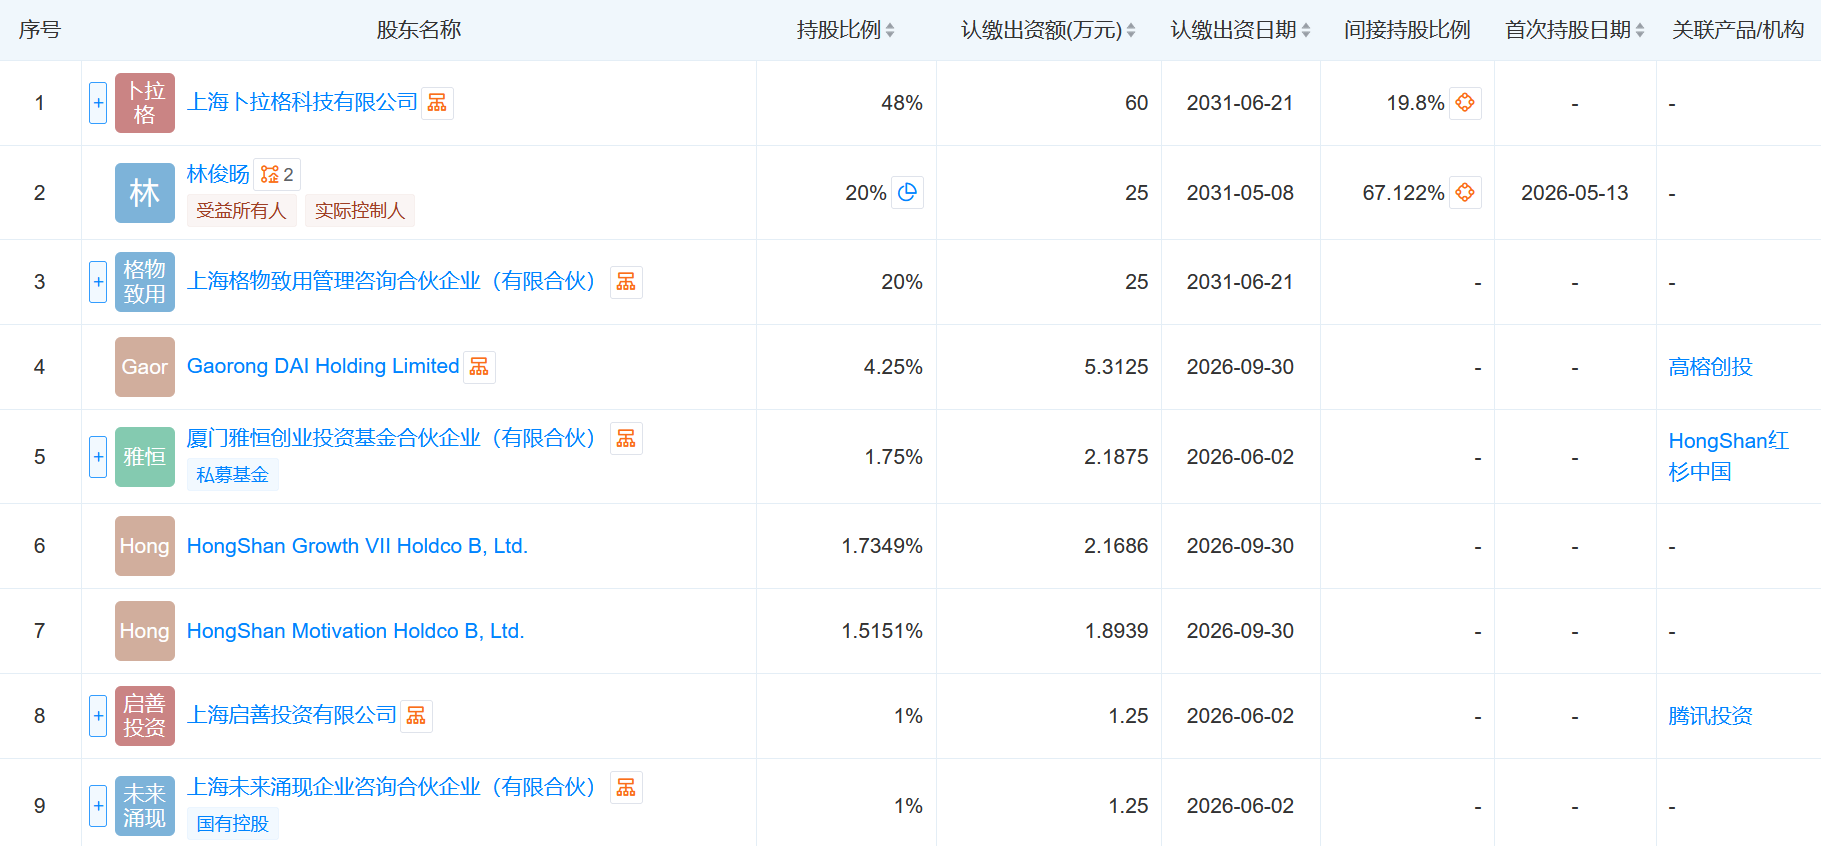
Task: Click the 雅恒 logo avatar
Action: (145, 457)
